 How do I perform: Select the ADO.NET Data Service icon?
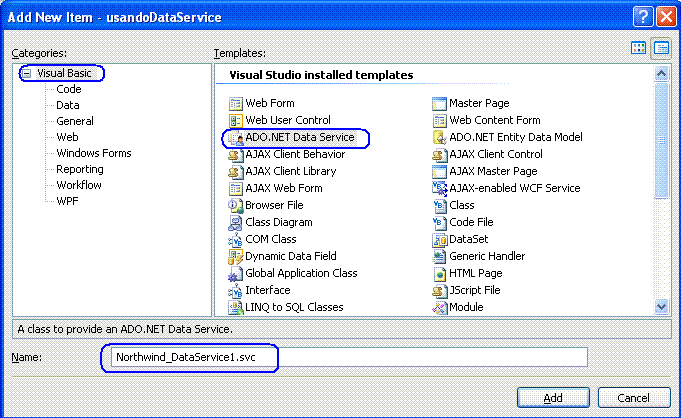tap(235, 138)
